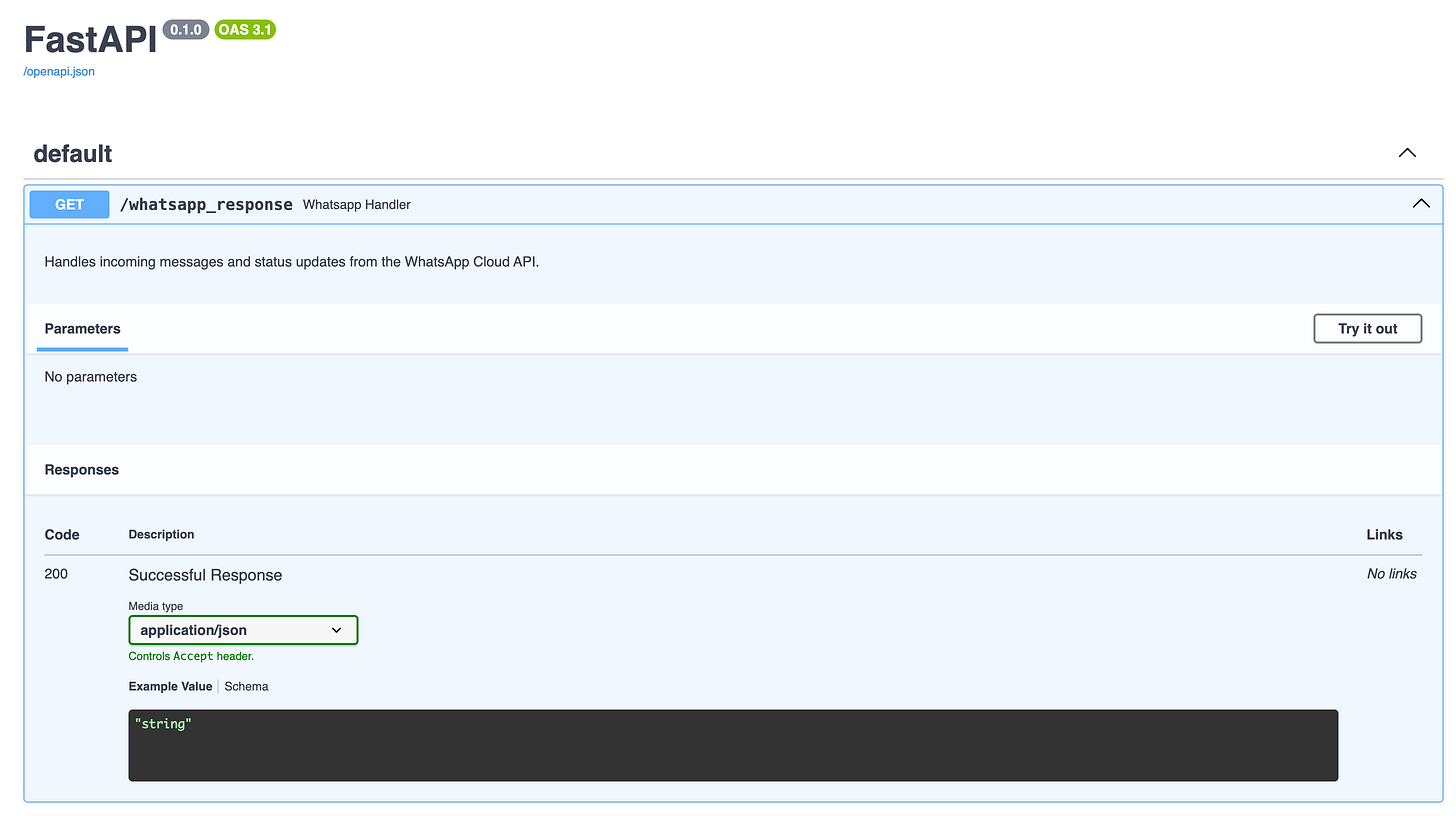1456x816 pixels.
Task: Click the GET method badge
Action: tap(69, 204)
